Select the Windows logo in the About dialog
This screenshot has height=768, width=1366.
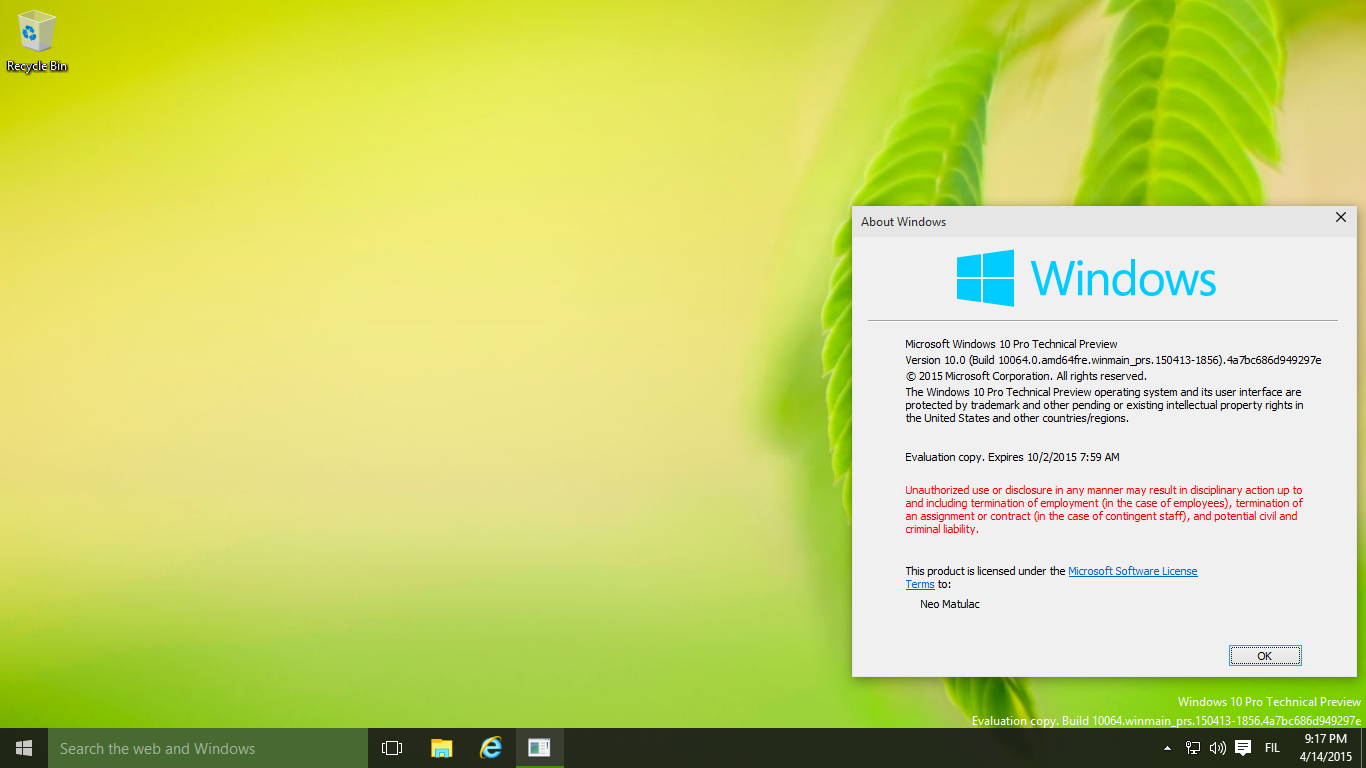point(985,278)
